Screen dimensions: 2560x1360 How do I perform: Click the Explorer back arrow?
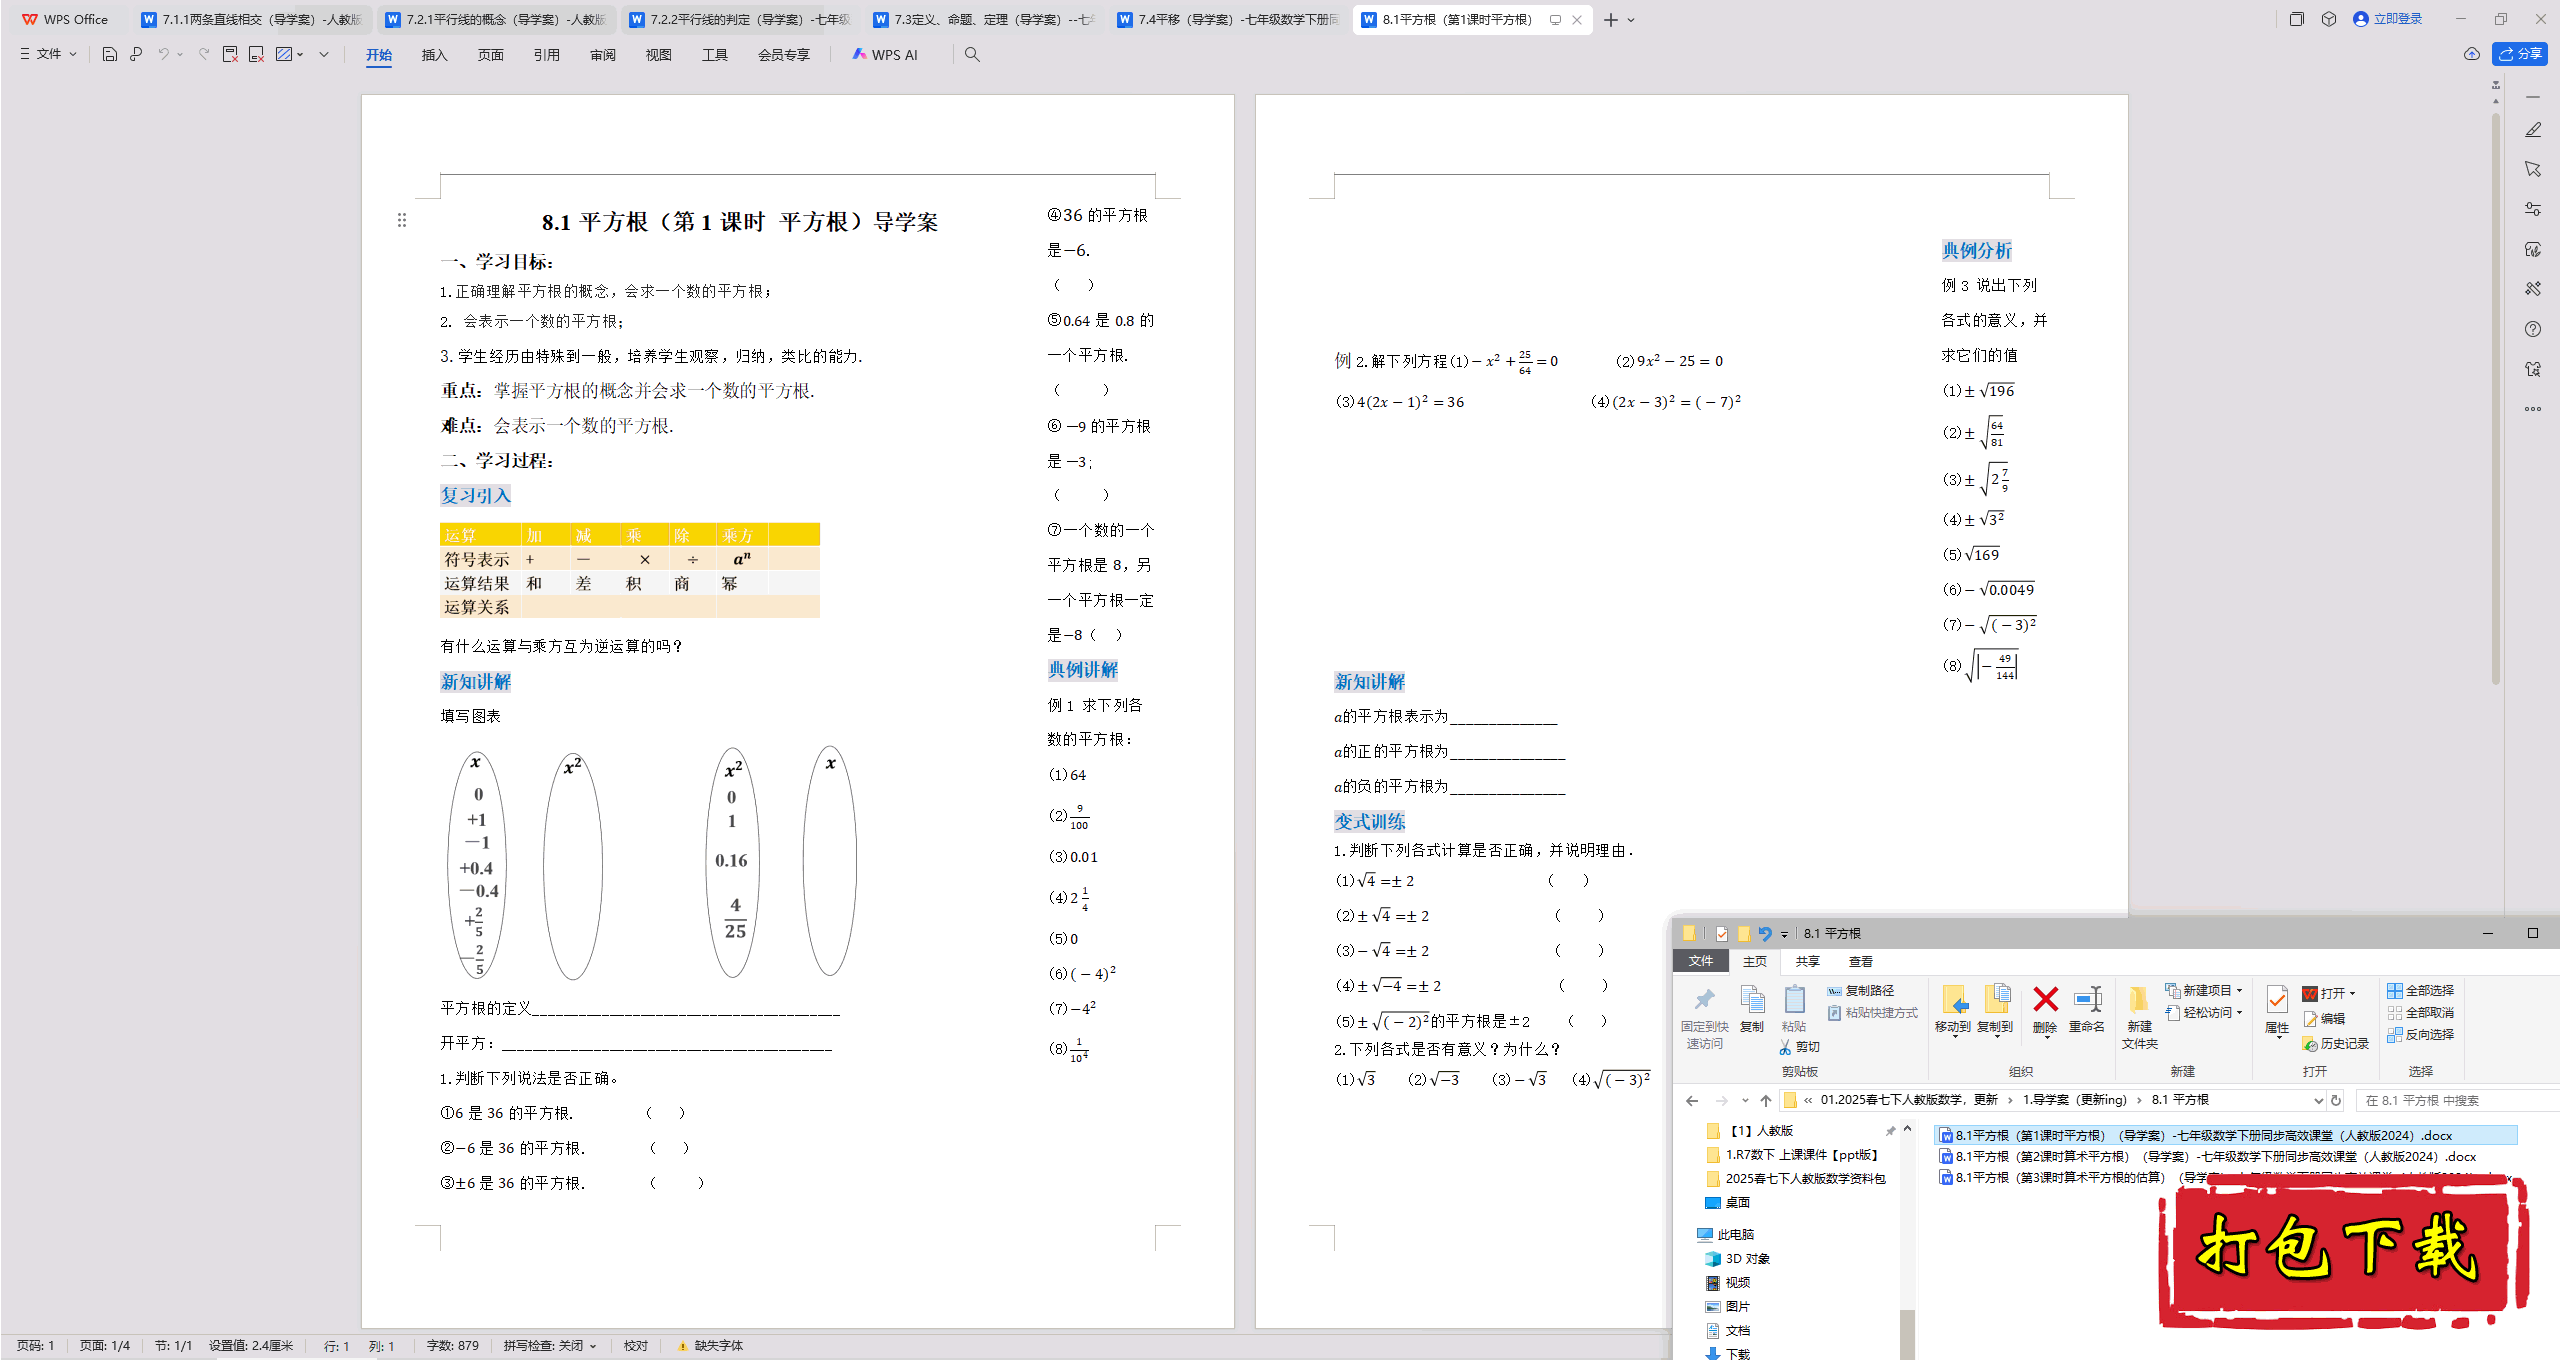[x=1692, y=1100]
